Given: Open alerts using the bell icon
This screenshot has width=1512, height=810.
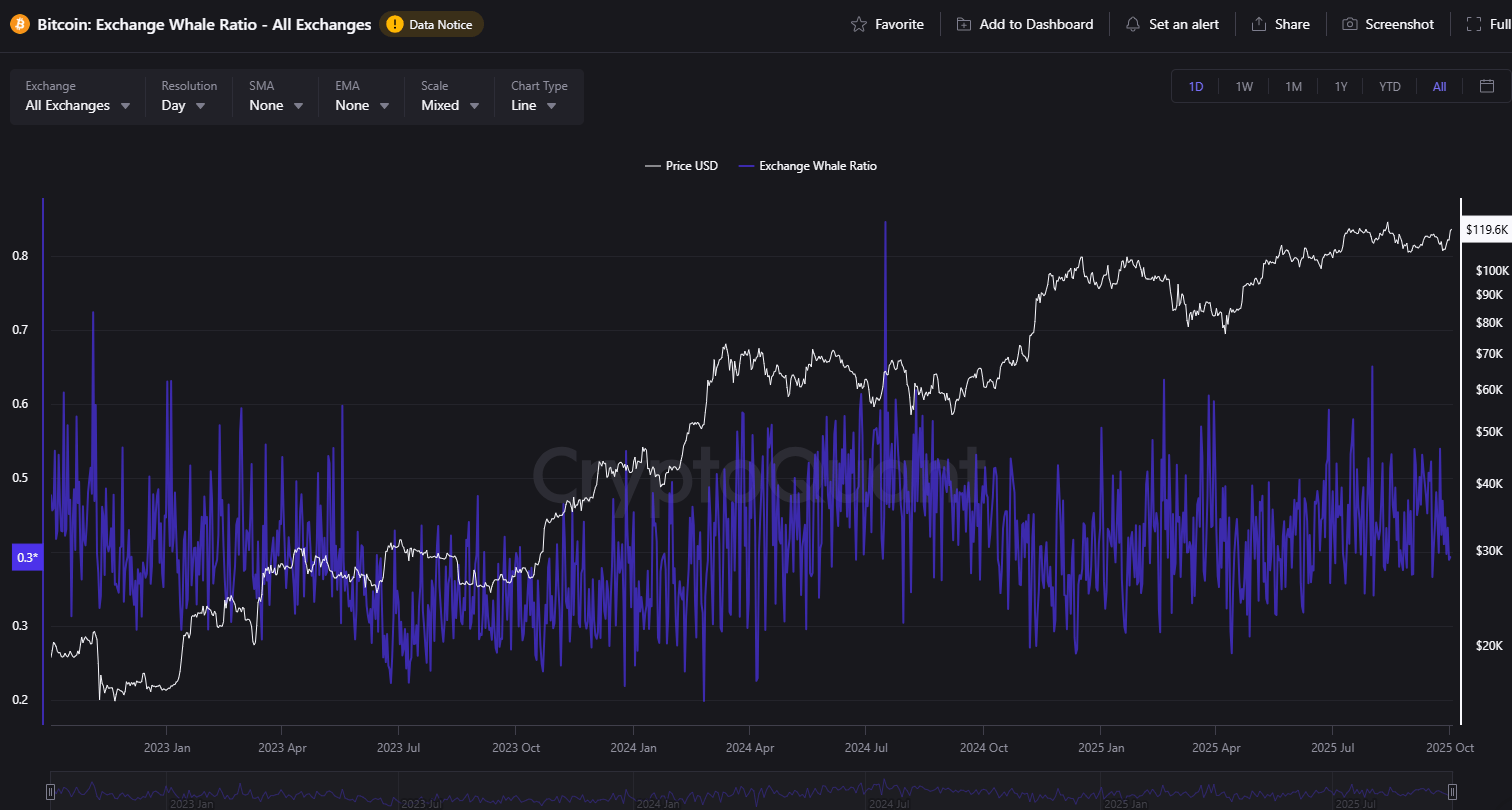Looking at the screenshot, I should 1133,23.
